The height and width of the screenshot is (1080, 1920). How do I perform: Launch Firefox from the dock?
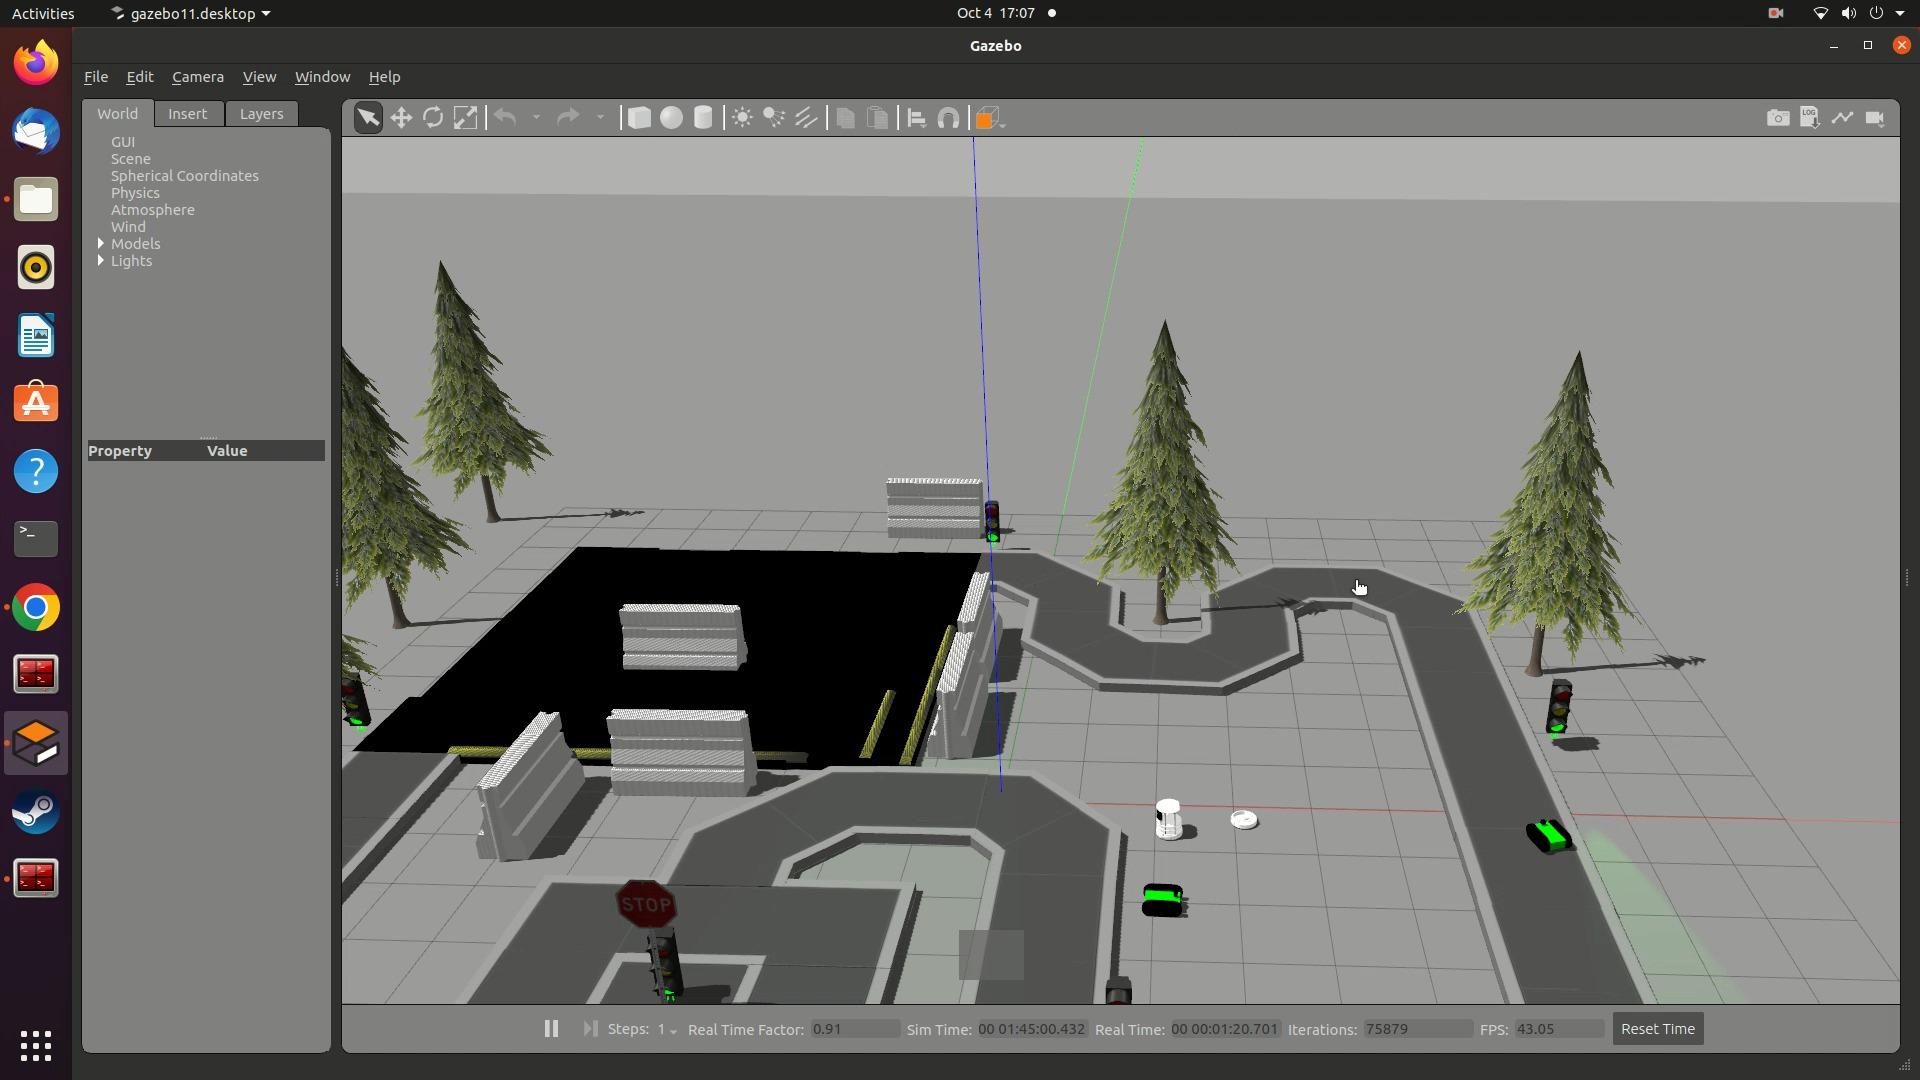[x=36, y=63]
